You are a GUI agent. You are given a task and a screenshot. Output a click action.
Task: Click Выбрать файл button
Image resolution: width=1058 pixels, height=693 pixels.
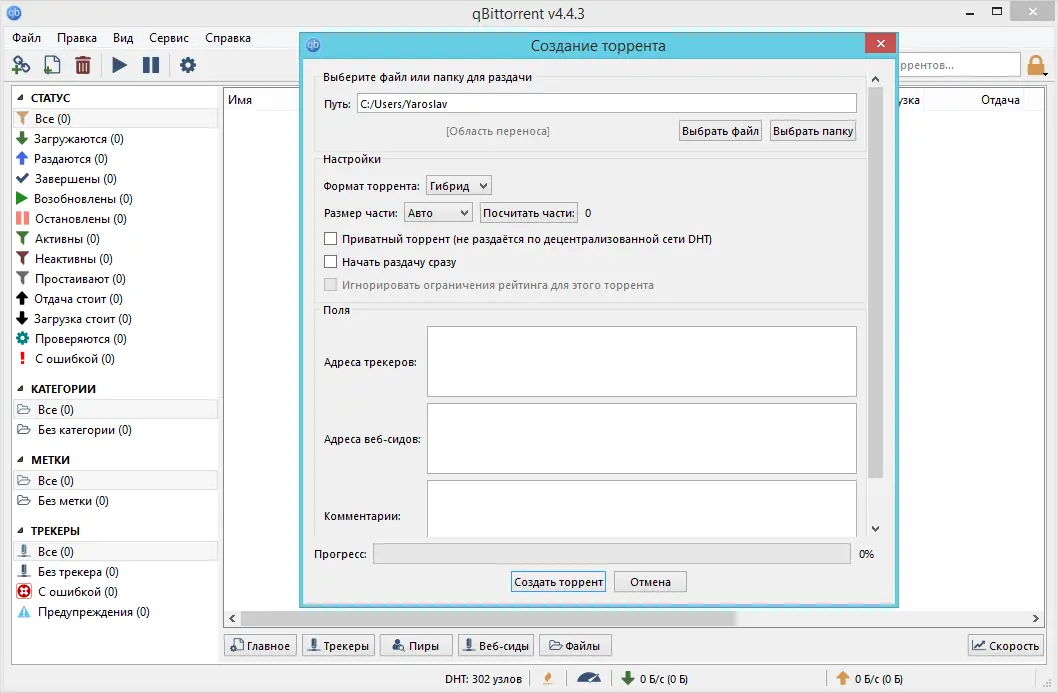[720, 131]
